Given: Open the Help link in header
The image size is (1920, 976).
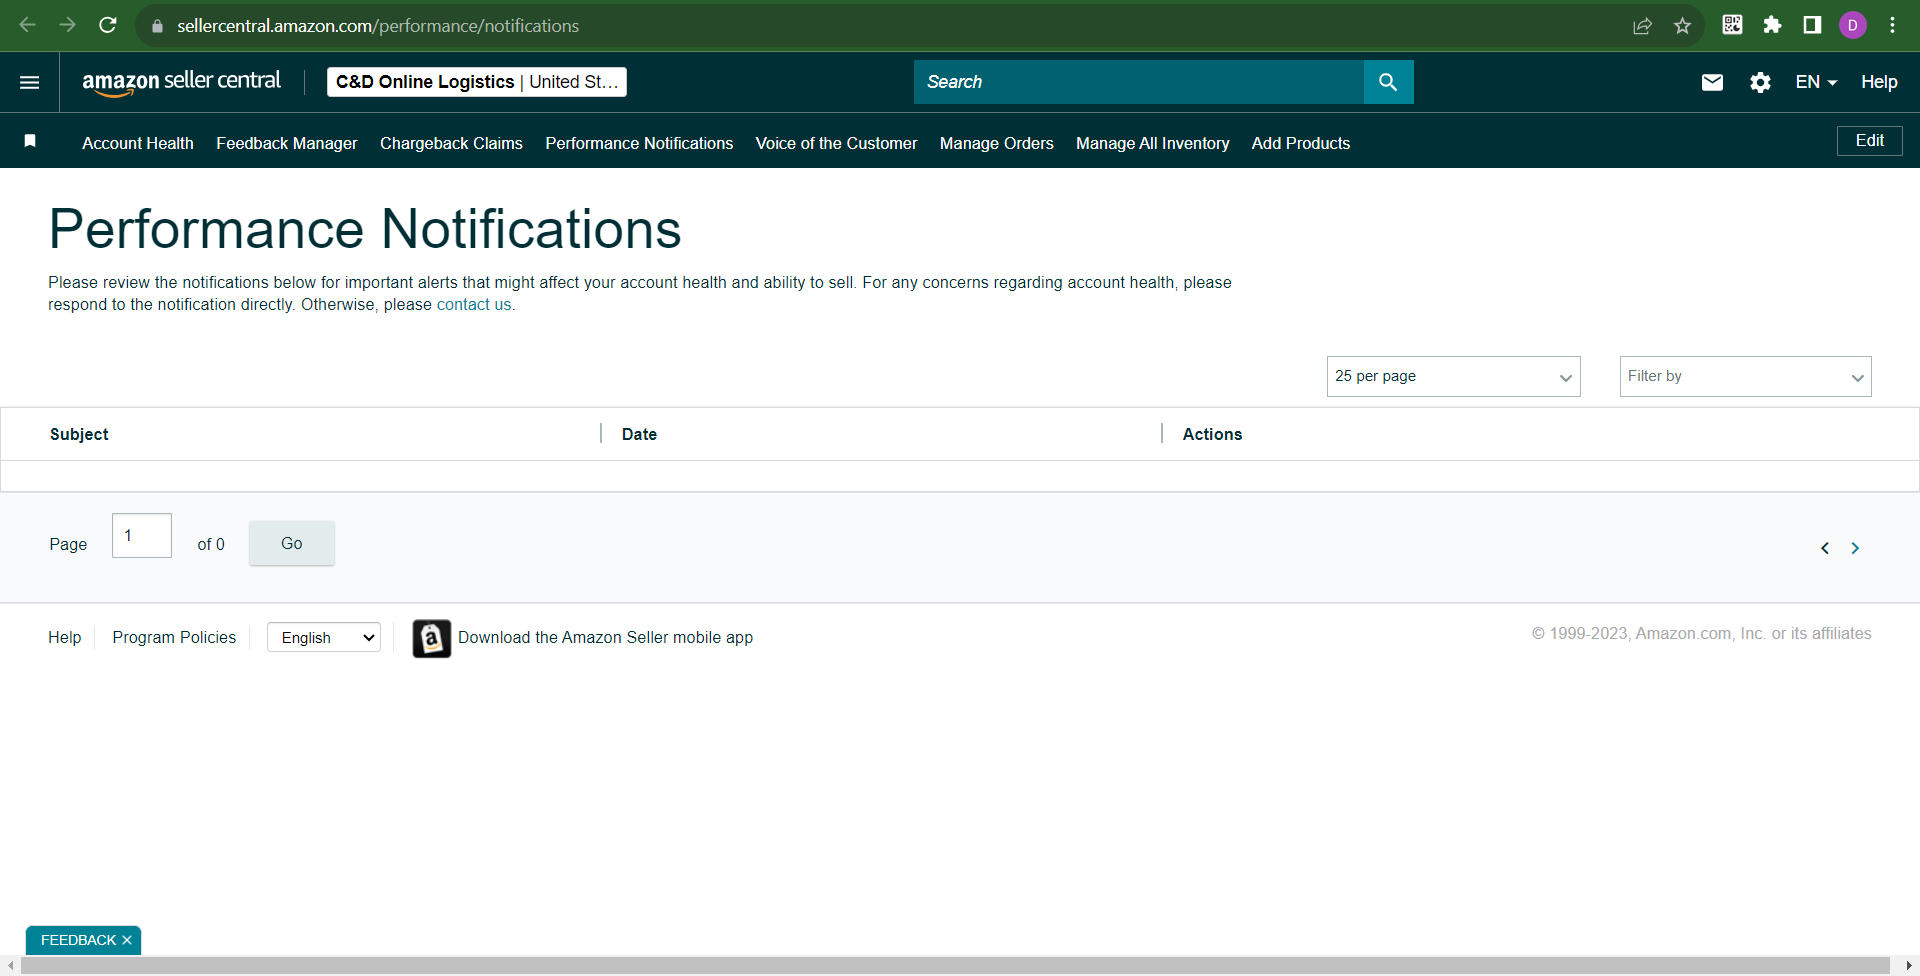Looking at the screenshot, I should pyautogui.click(x=1879, y=82).
